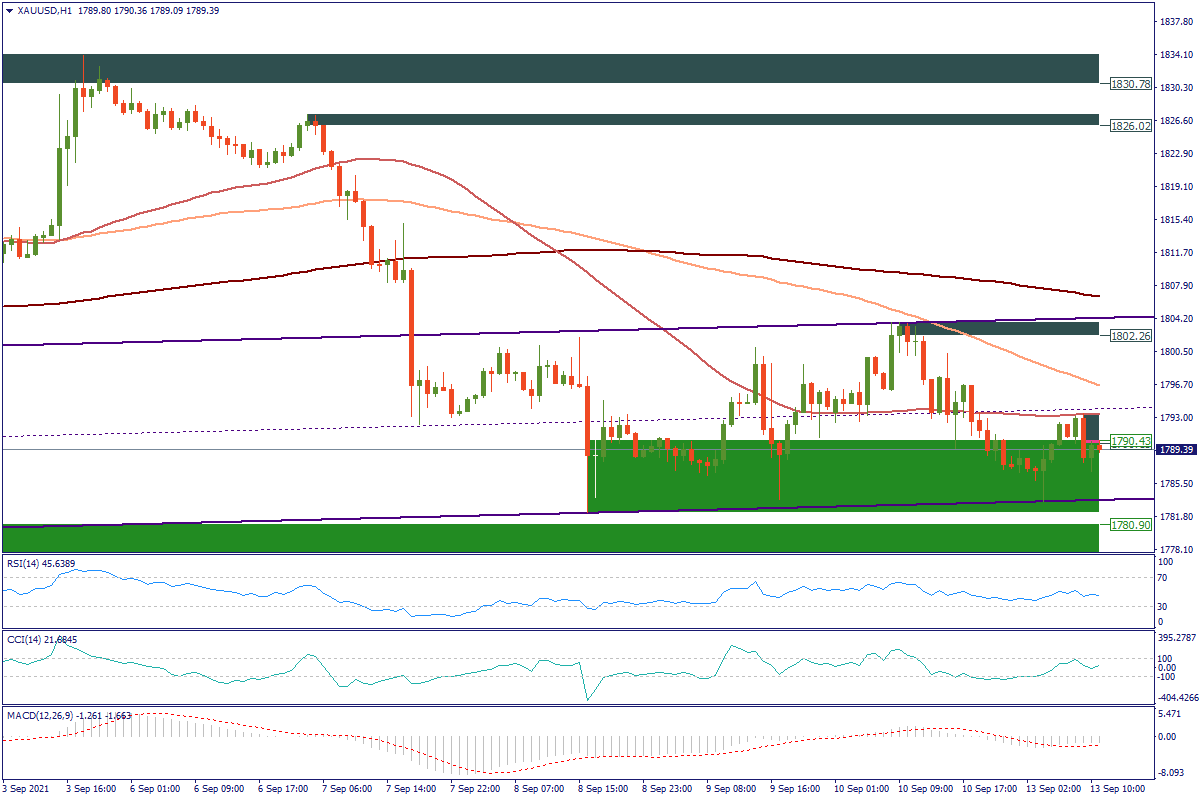Click the XAUUSD,H1 symbol title
1200x800 pixels.
point(44,10)
